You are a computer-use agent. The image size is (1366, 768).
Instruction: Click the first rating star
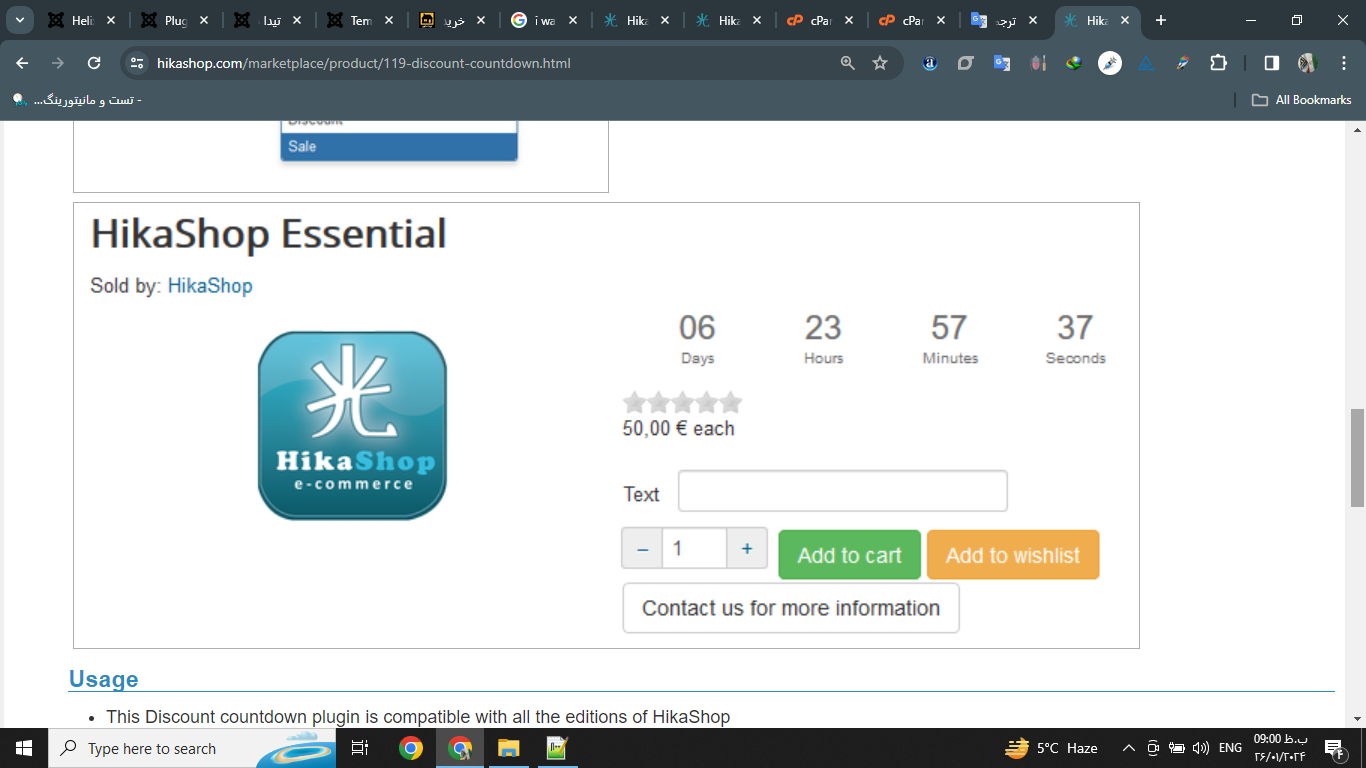coord(635,403)
